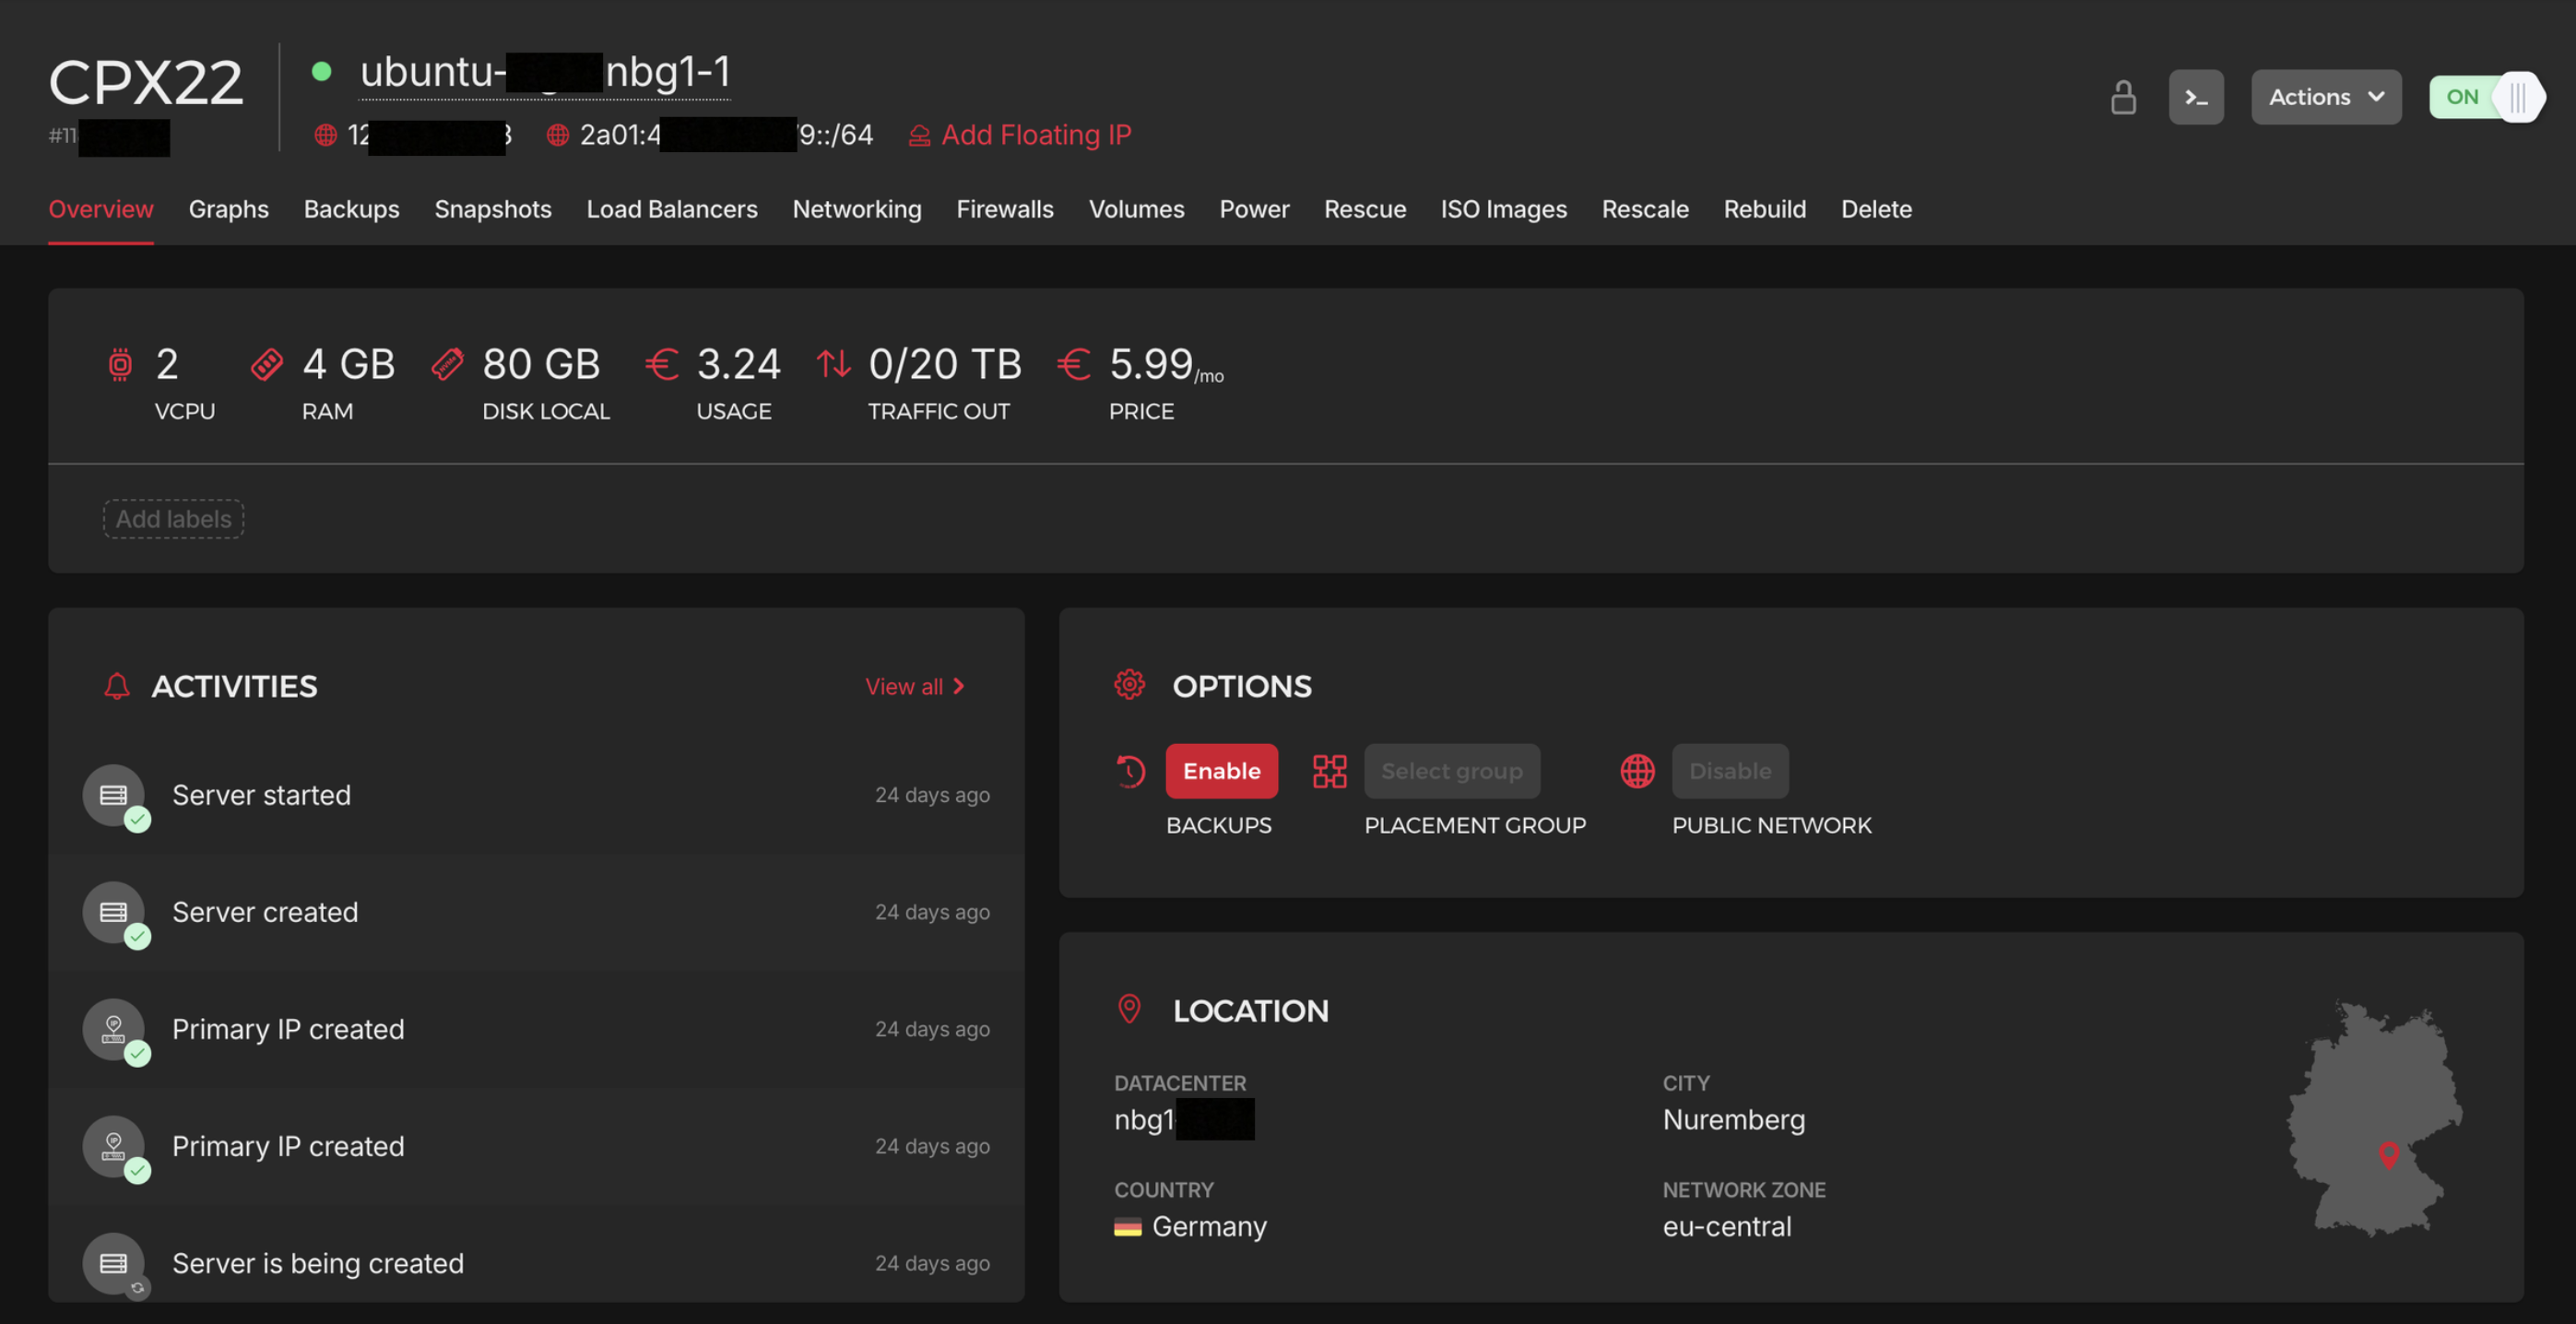This screenshot has width=2576, height=1324.
Task: View all server activities
Action: 915,686
